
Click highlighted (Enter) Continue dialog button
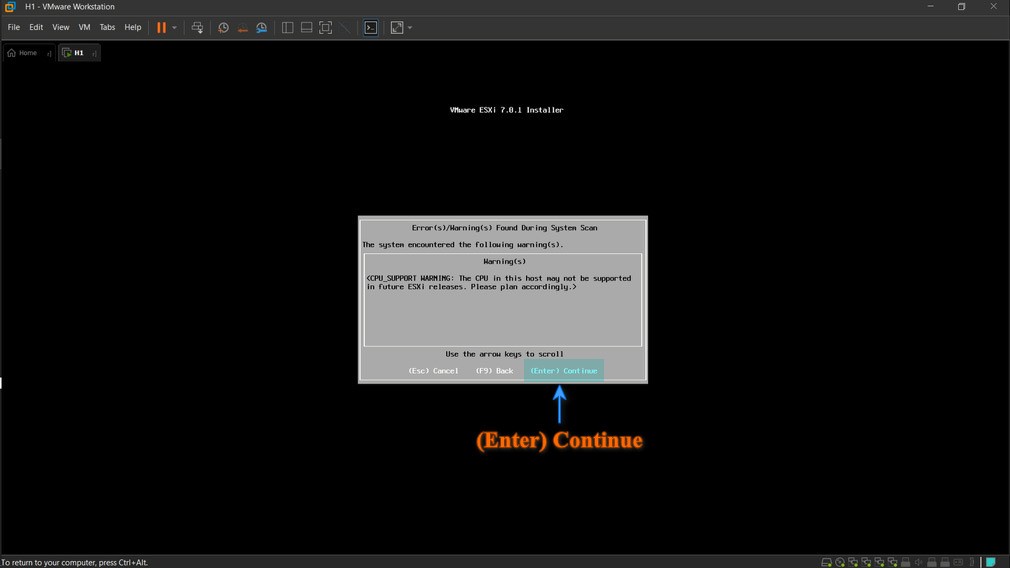[564, 371]
